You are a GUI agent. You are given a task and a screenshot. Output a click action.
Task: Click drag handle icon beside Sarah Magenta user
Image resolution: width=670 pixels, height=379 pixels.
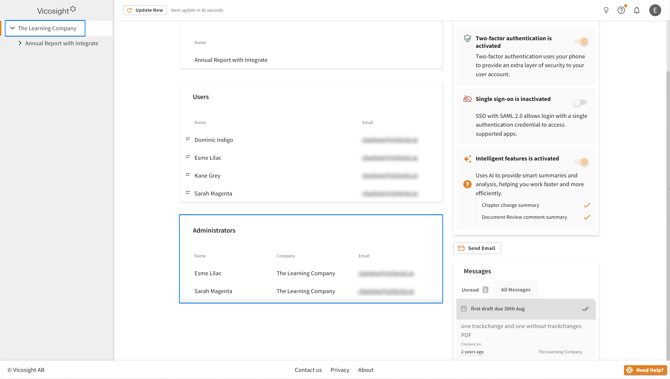[x=188, y=193]
